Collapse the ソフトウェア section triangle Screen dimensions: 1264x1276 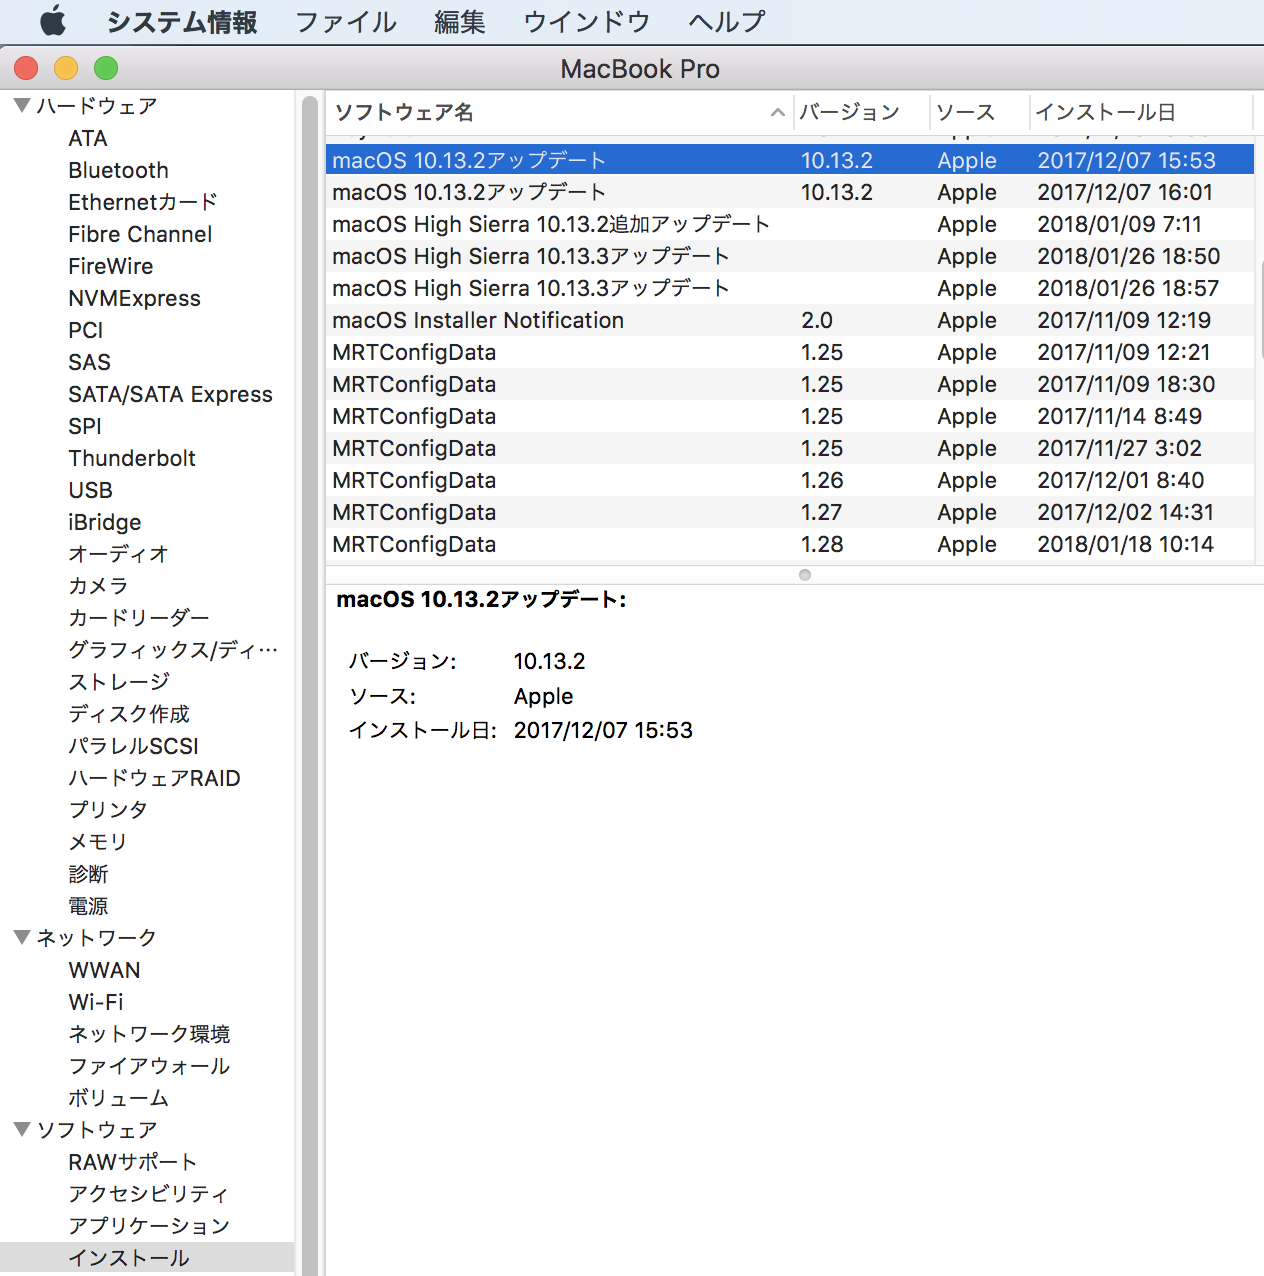tap(22, 1130)
